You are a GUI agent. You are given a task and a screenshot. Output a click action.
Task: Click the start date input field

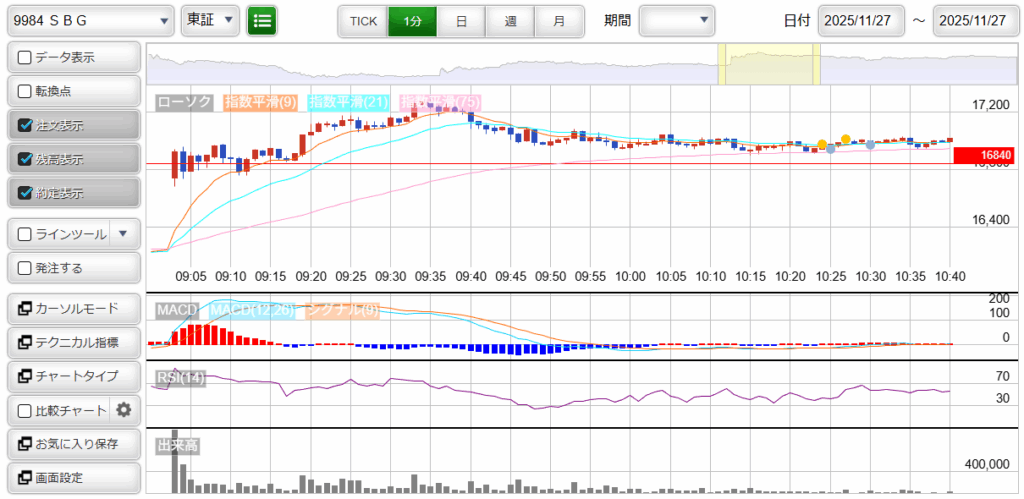(x=861, y=21)
